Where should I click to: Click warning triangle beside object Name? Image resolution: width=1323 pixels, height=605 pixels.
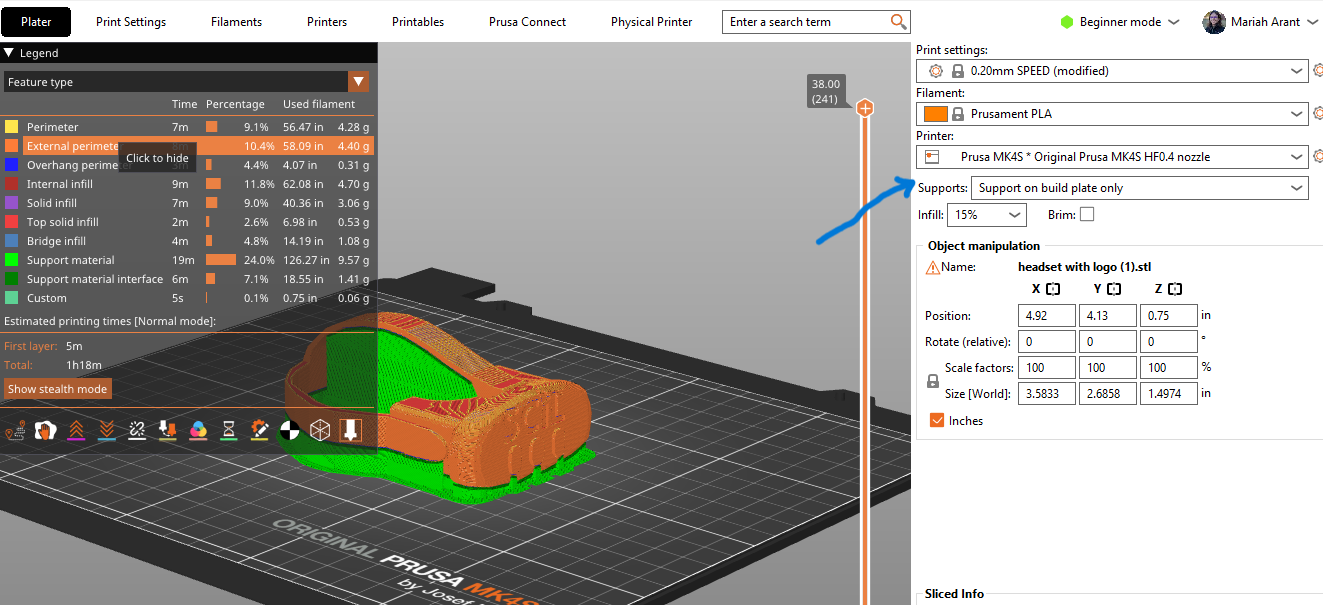[x=933, y=267]
